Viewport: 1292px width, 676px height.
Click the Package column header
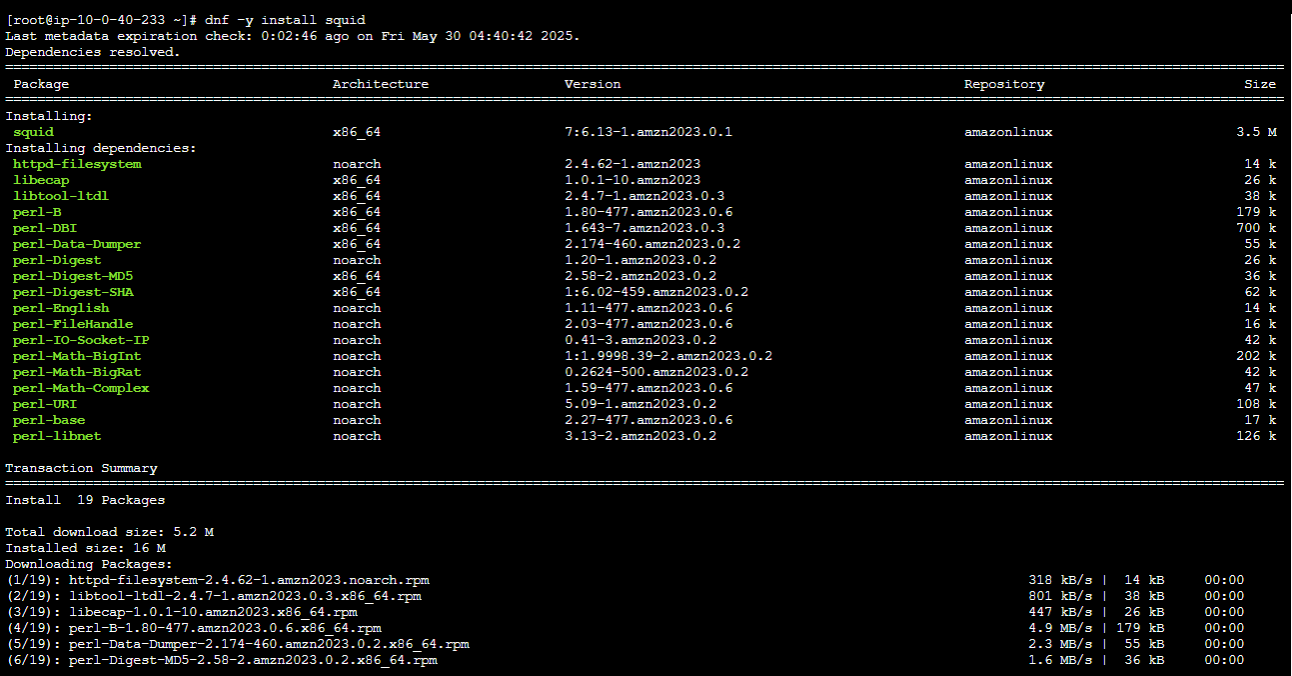pyautogui.click(x=41, y=84)
